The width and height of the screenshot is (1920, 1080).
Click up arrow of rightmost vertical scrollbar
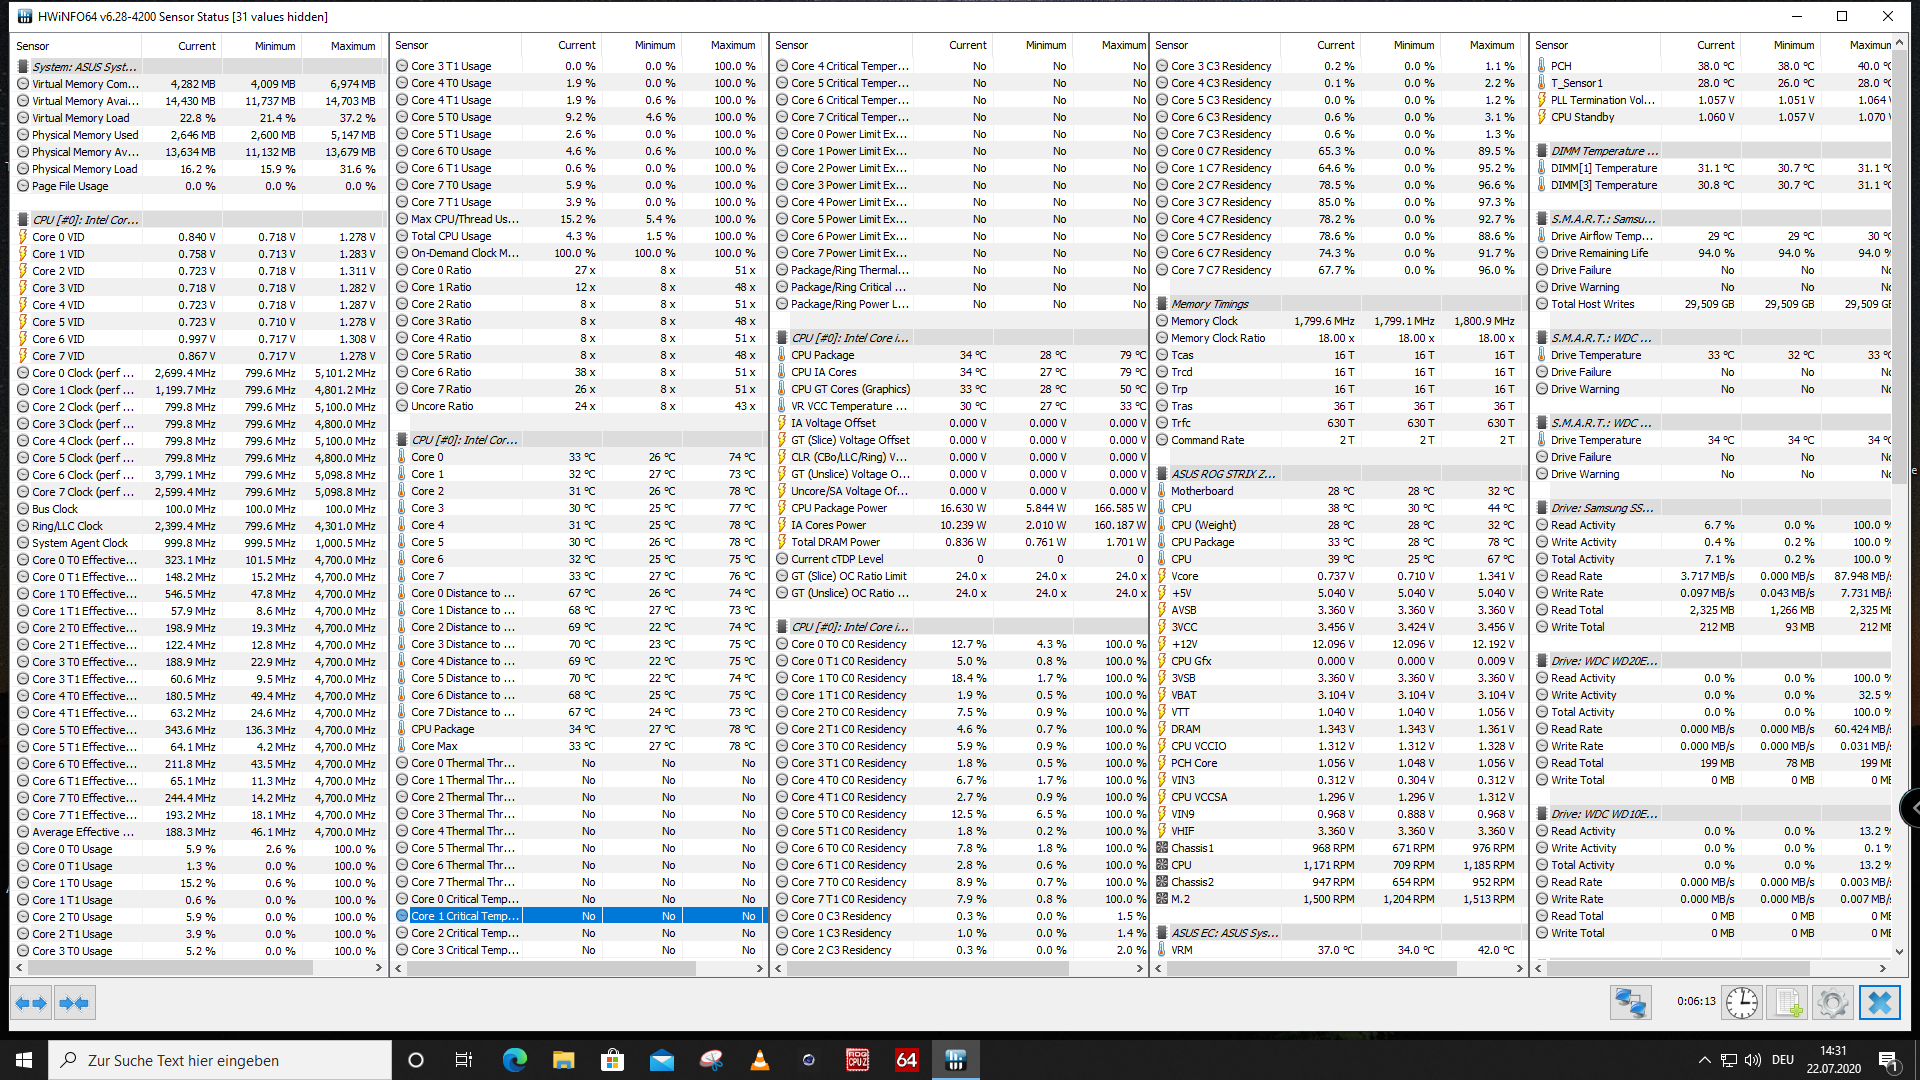point(1900,44)
